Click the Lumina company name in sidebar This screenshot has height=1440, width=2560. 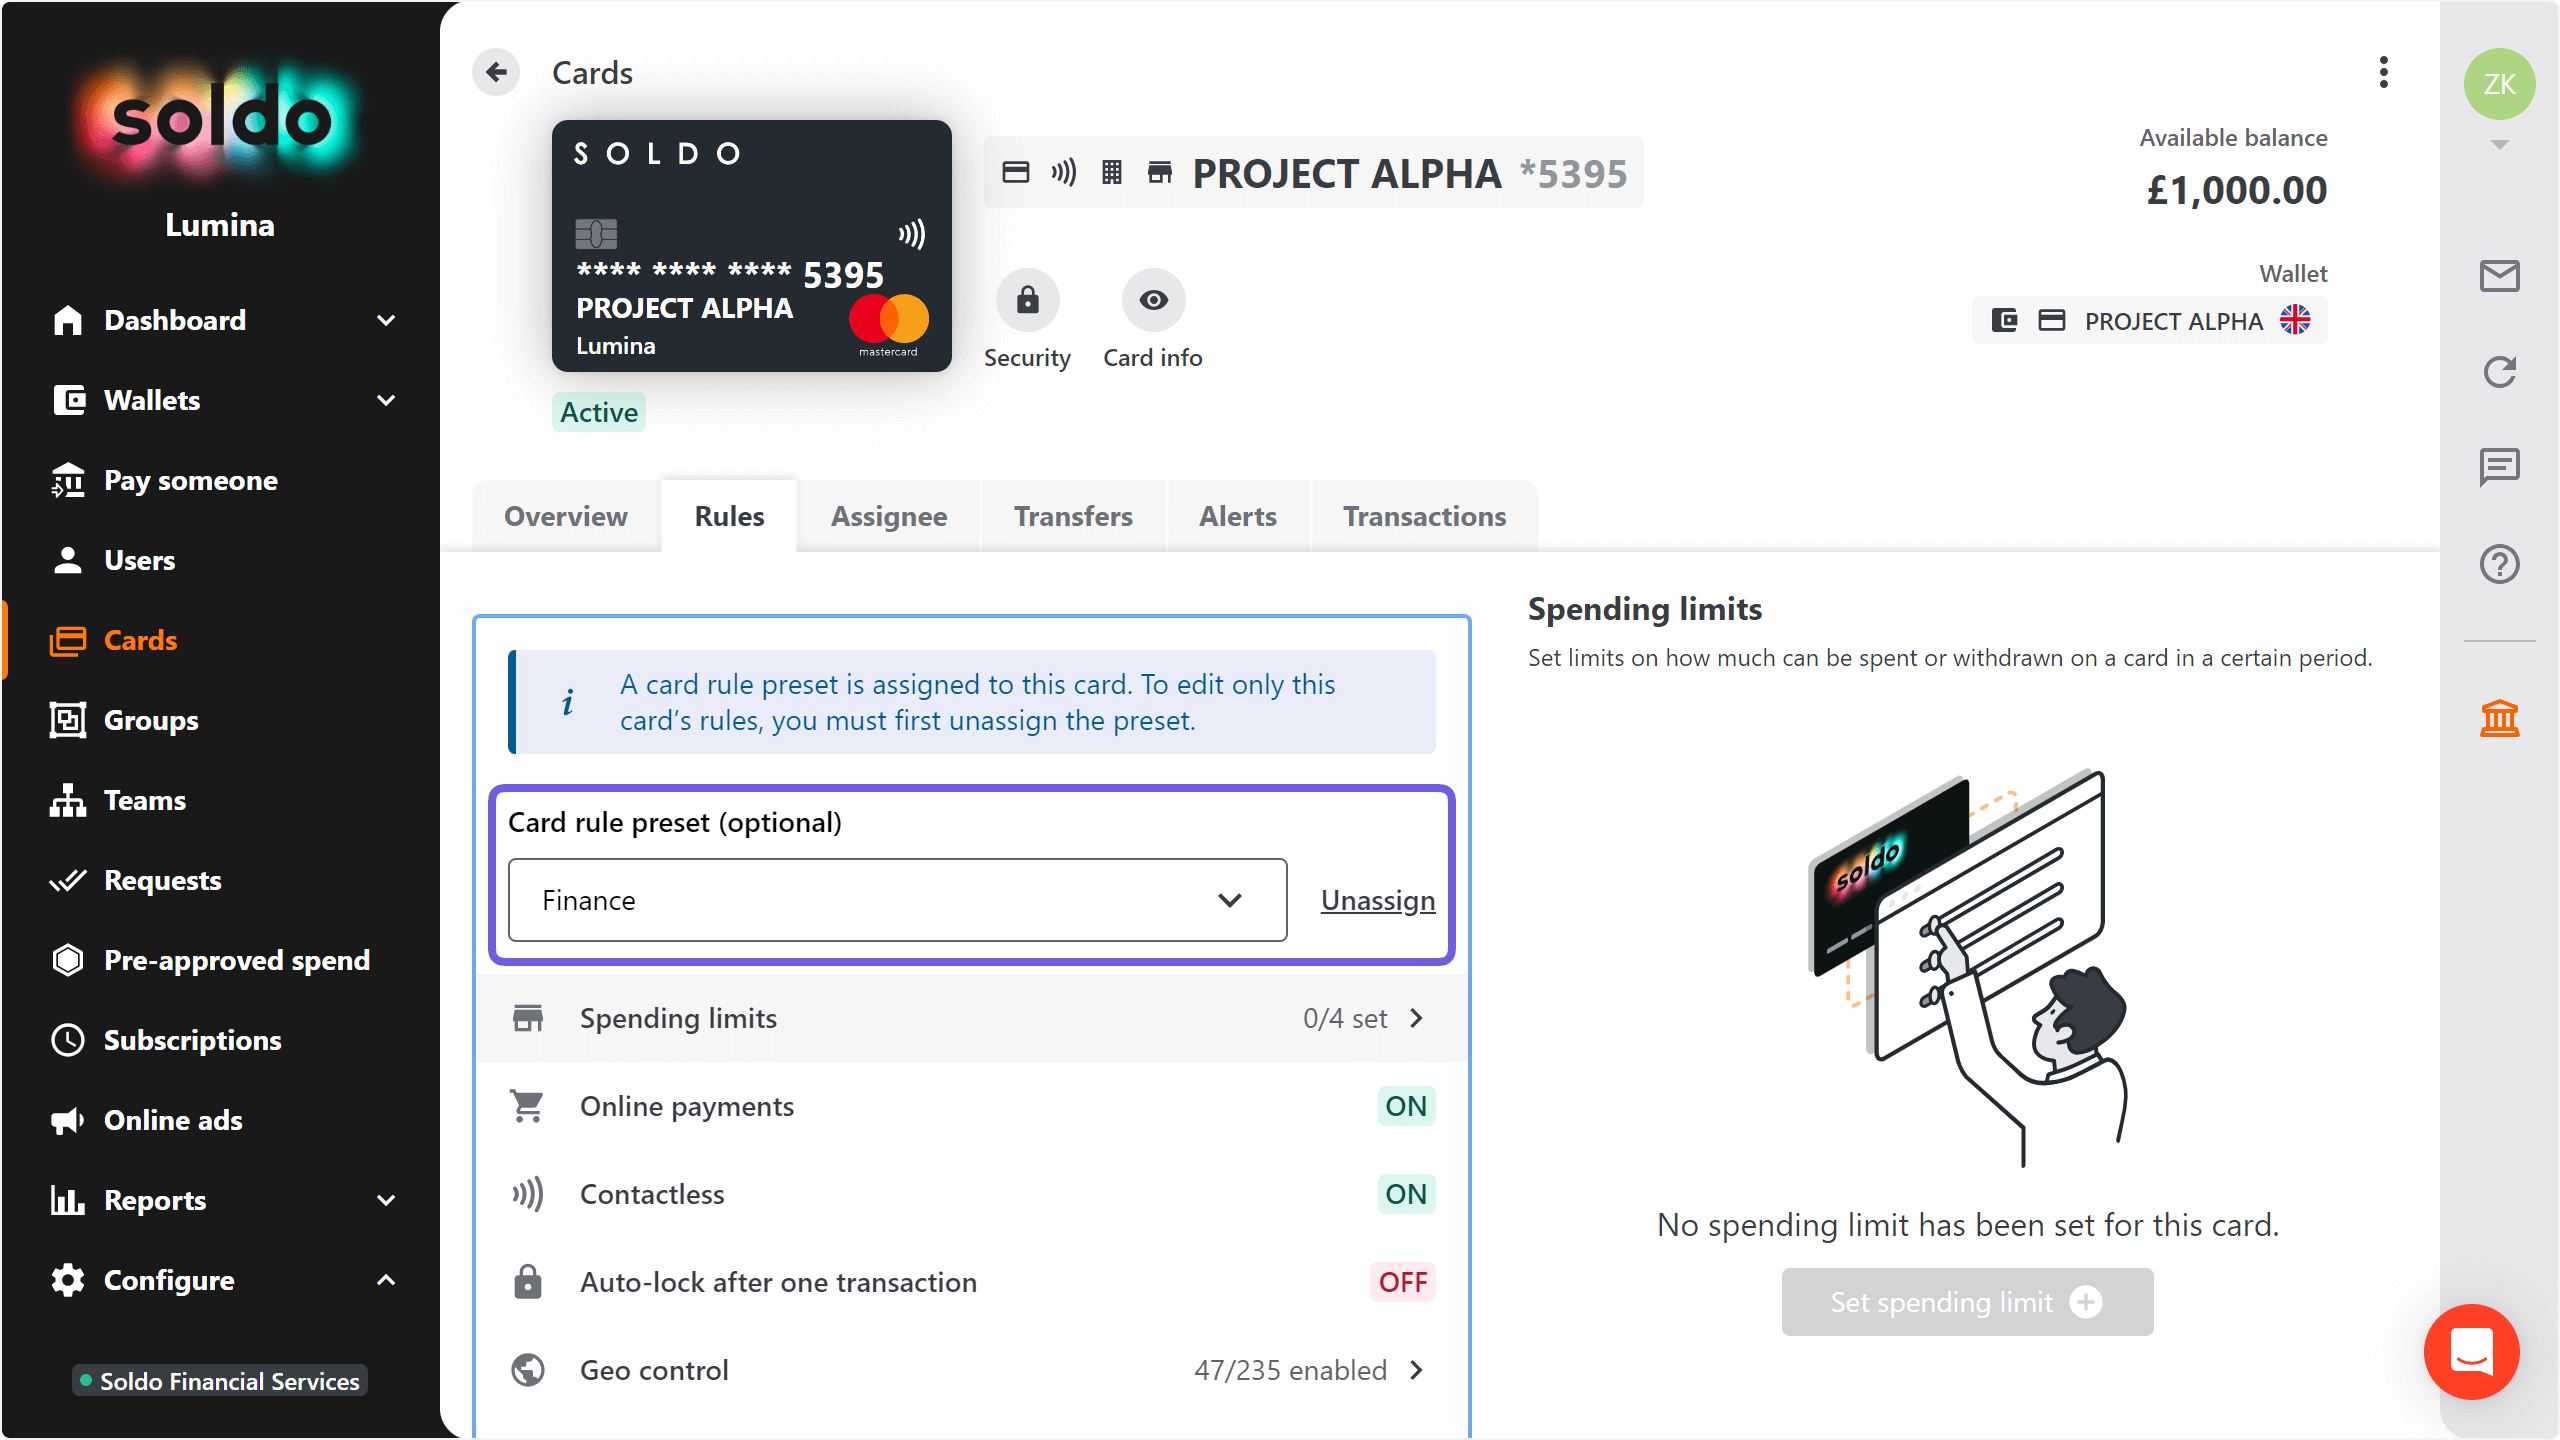point(220,225)
